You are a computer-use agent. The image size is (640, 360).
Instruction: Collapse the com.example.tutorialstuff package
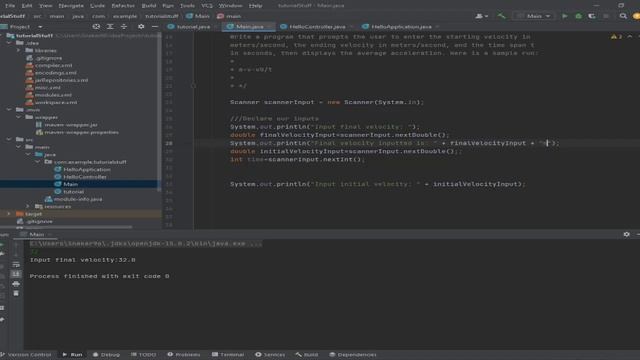click(x=37, y=162)
